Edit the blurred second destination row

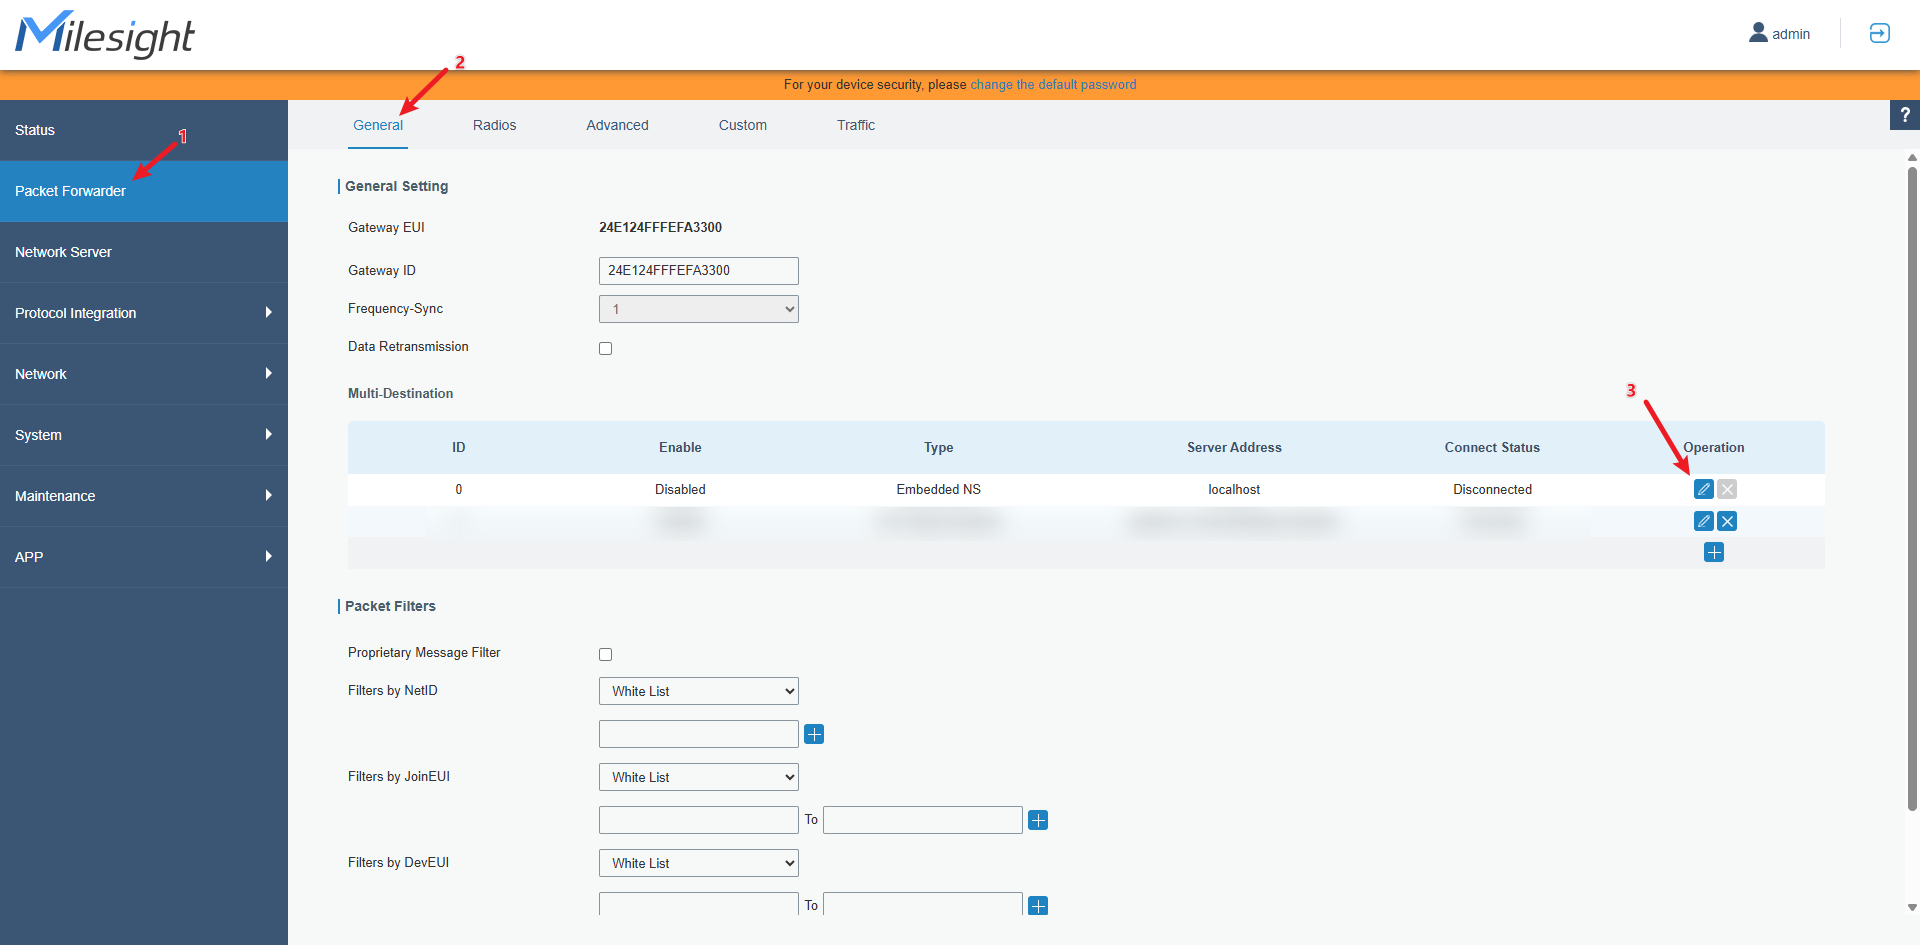pos(1703,521)
